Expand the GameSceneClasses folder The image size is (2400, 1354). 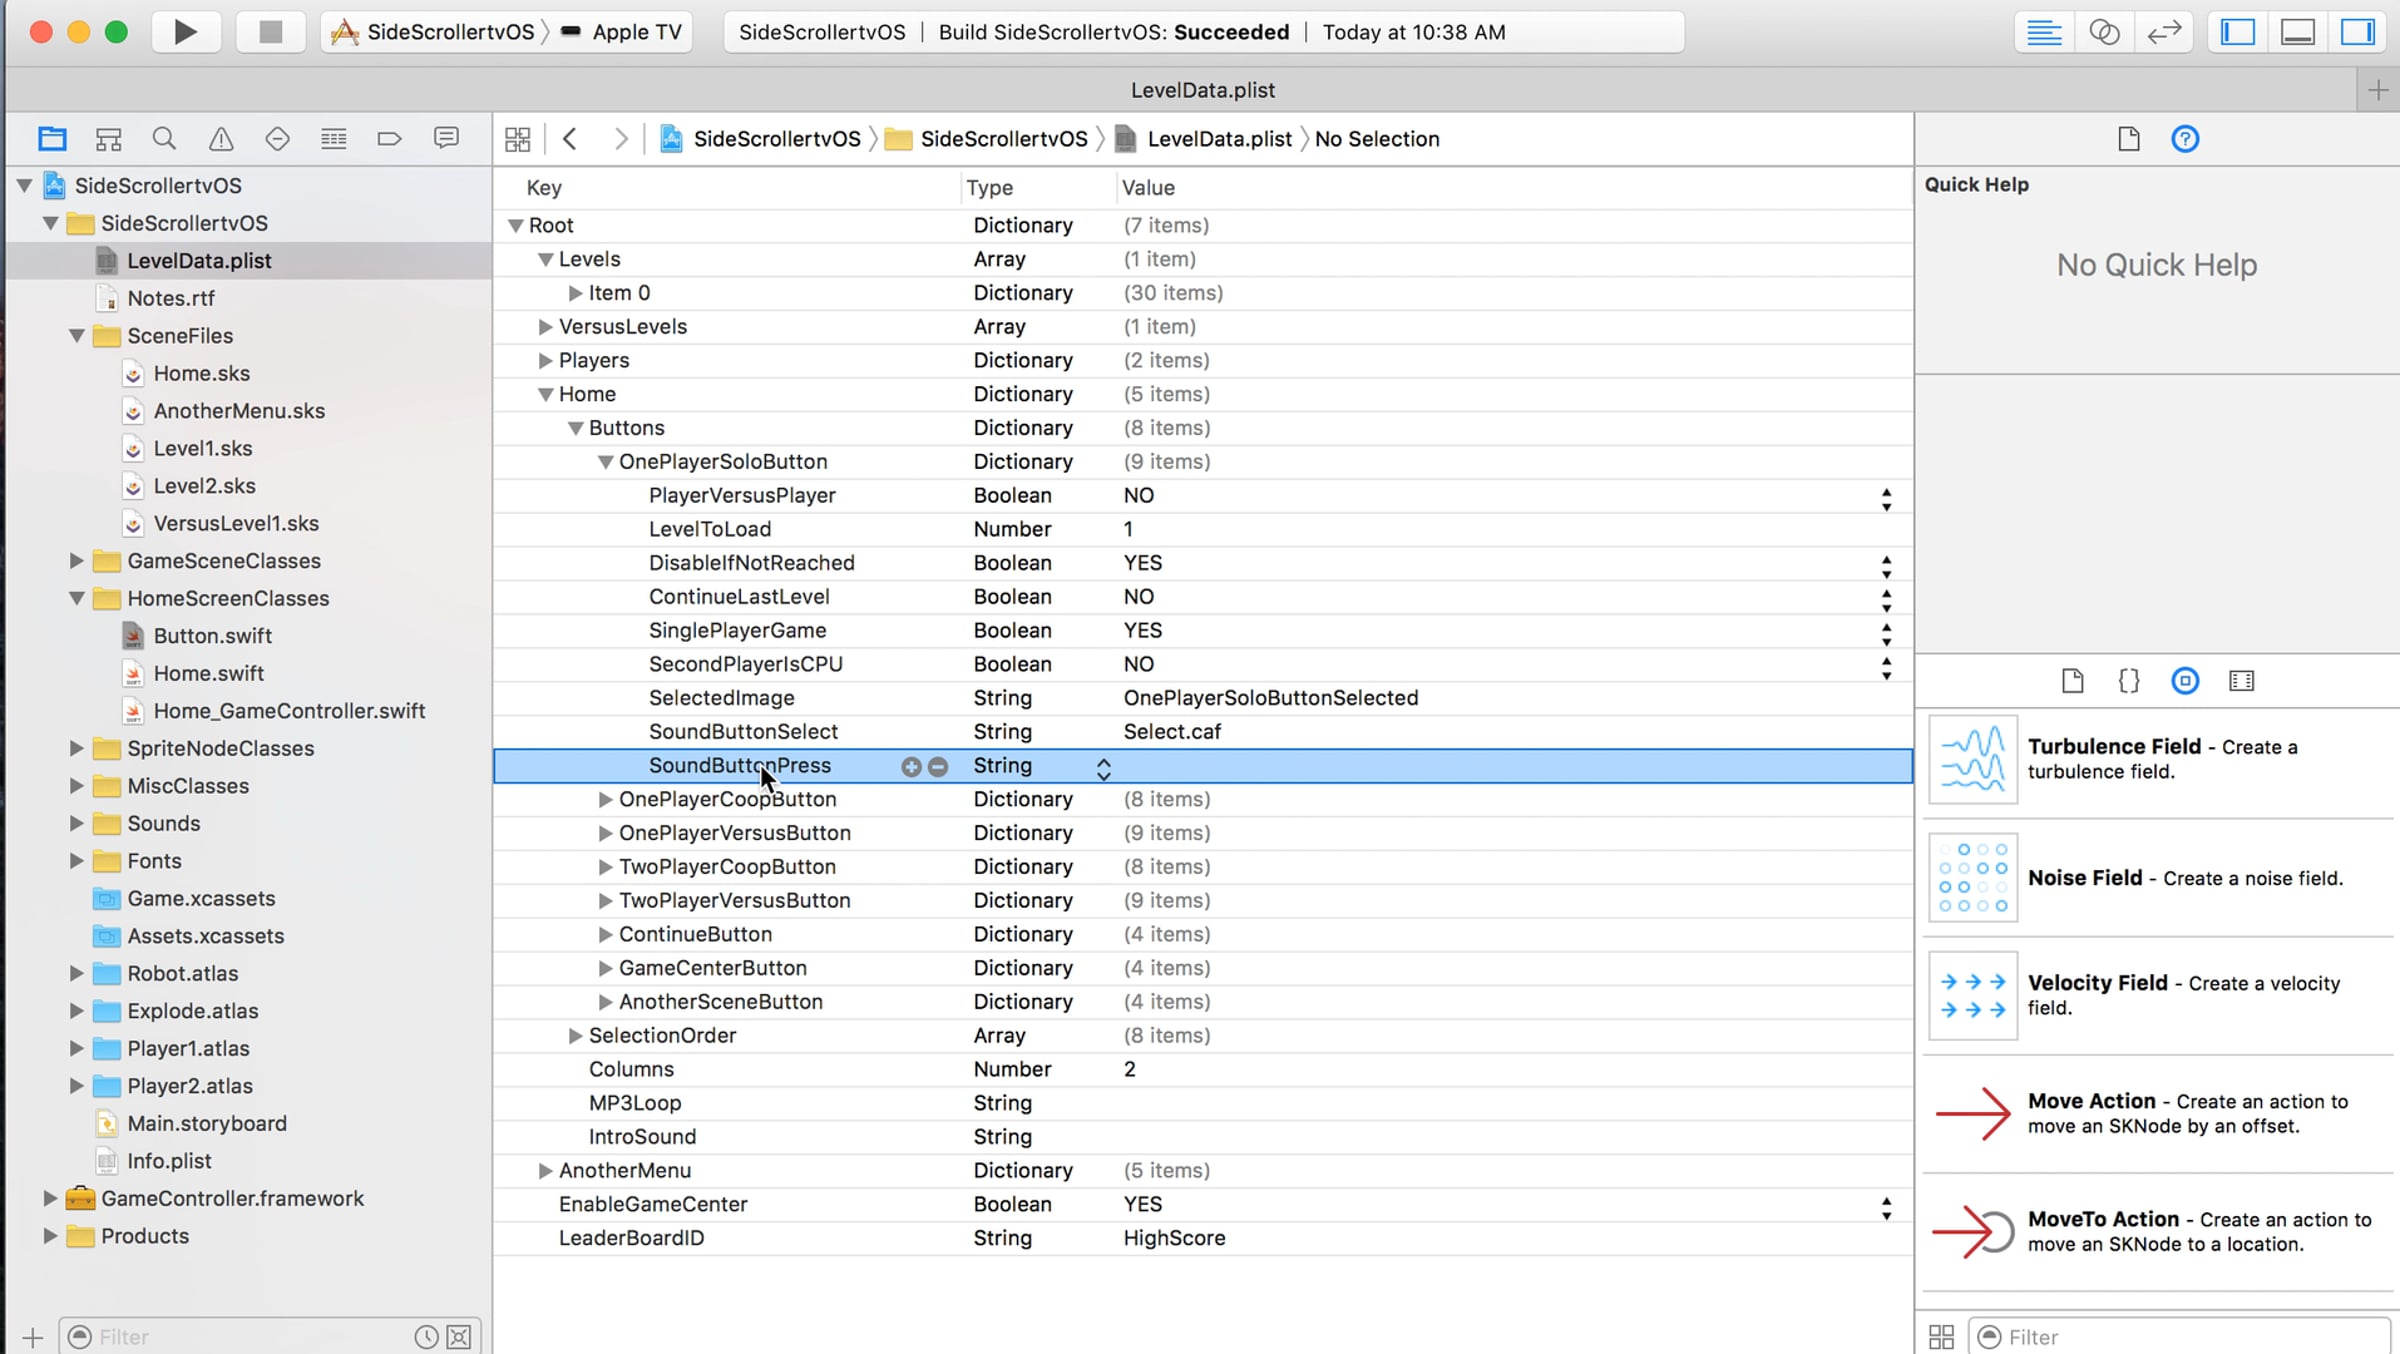coord(76,561)
